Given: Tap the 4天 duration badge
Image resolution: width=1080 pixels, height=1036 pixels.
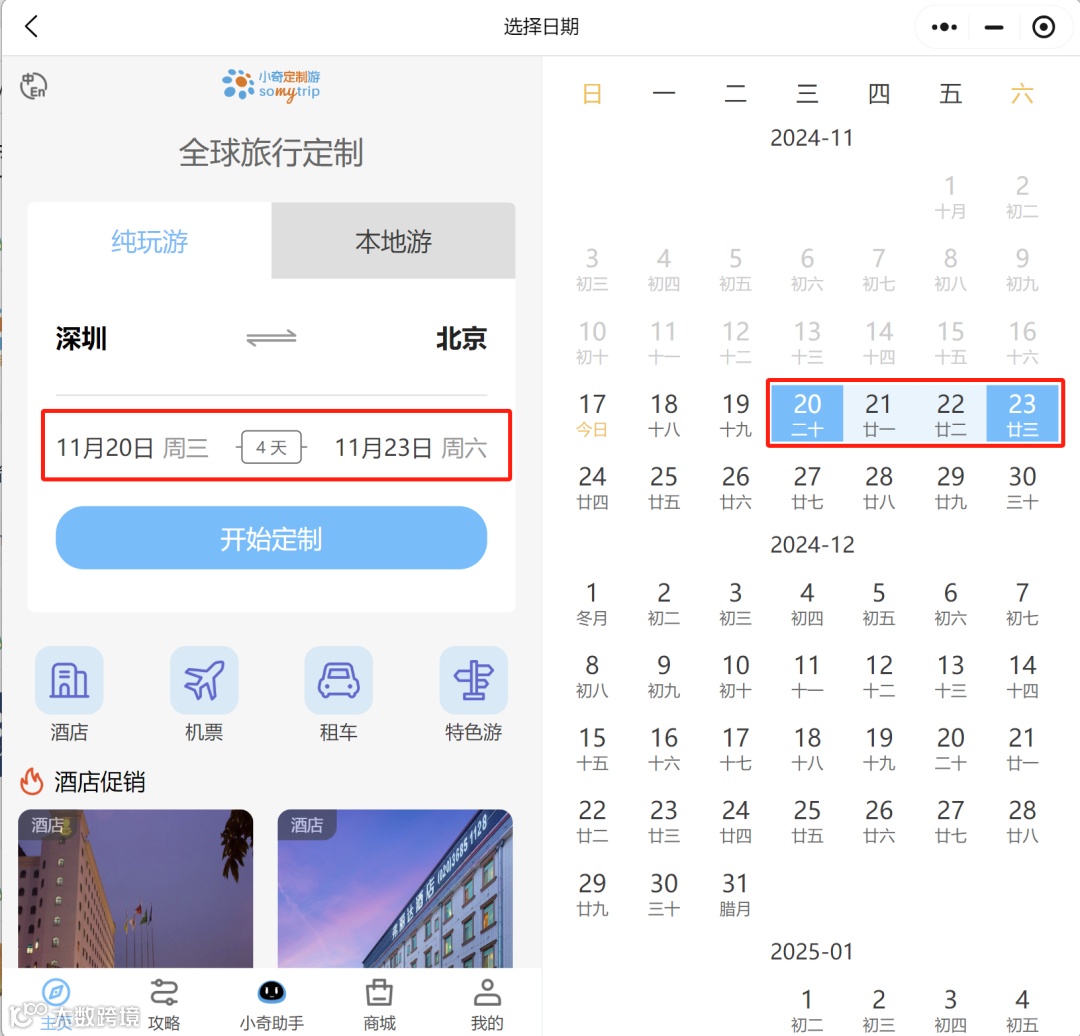Looking at the screenshot, I should click(x=271, y=448).
